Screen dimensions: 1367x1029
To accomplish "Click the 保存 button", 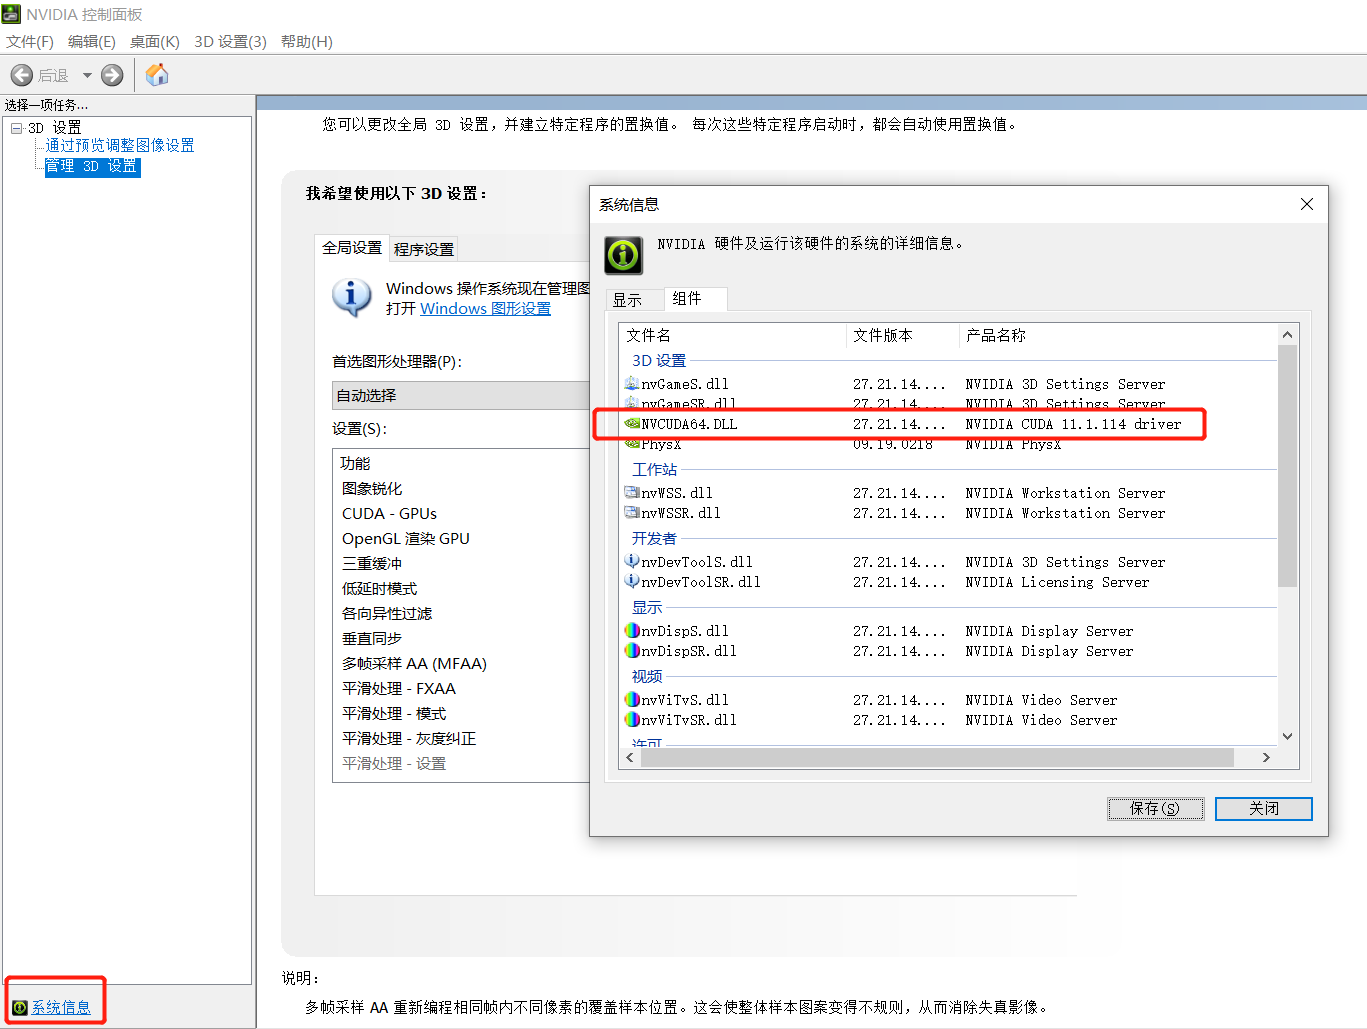I will click(x=1155, y=808).
